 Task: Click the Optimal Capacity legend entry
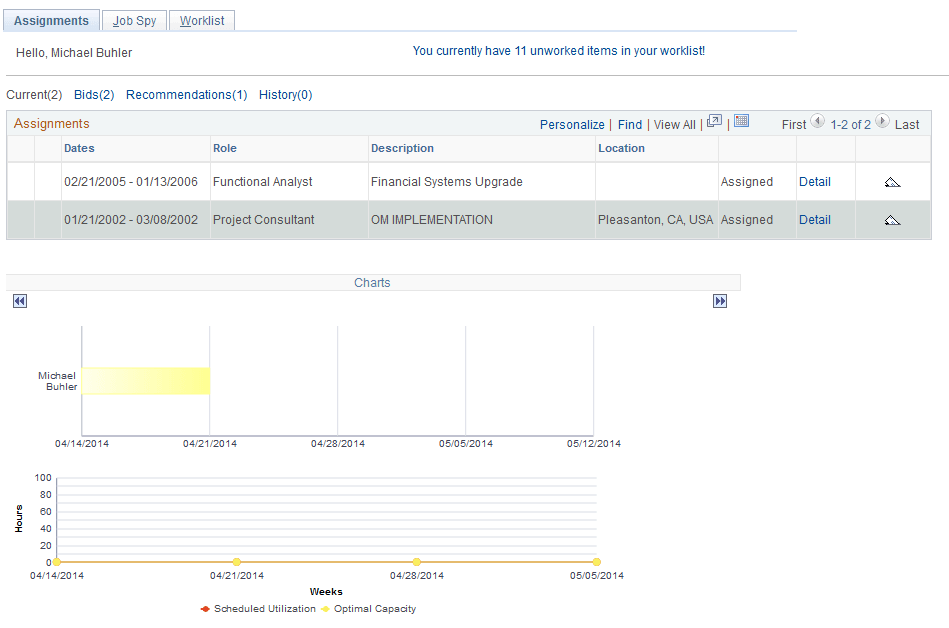[369, 609]
